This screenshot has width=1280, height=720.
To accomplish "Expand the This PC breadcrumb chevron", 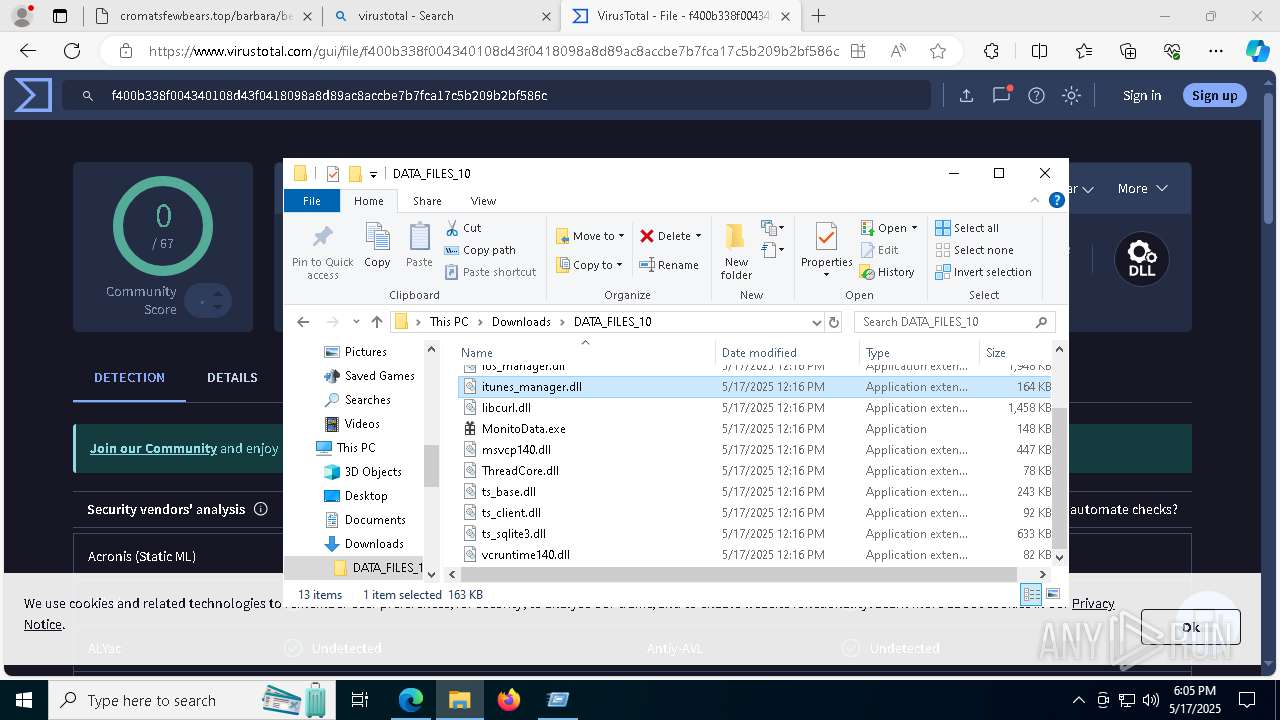I will click(480, 322).
